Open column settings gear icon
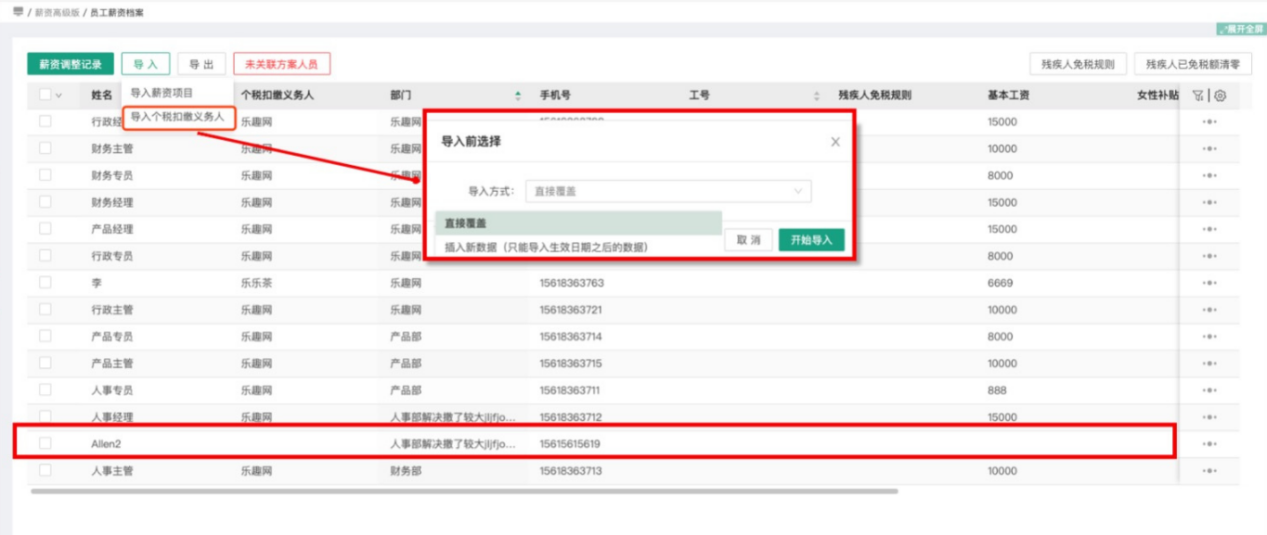The width and height of the screenshot is (1267, 535). tap(1220, 96)
